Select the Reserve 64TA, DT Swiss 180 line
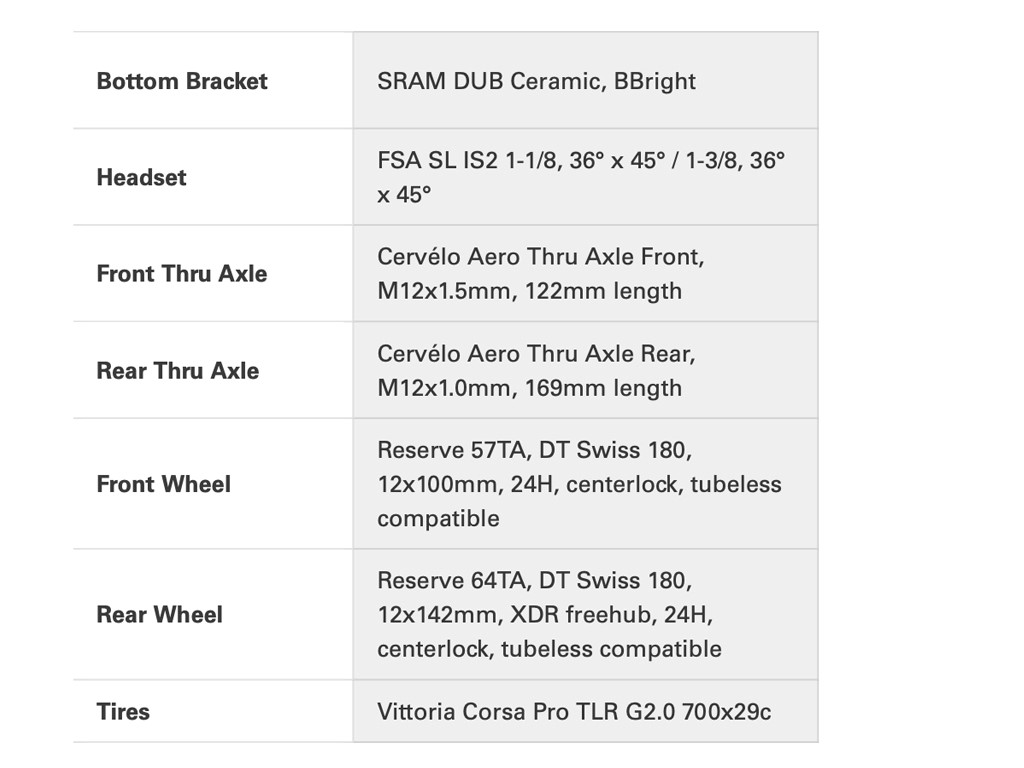Screen dimensions: 1024x768 point(534,580)
